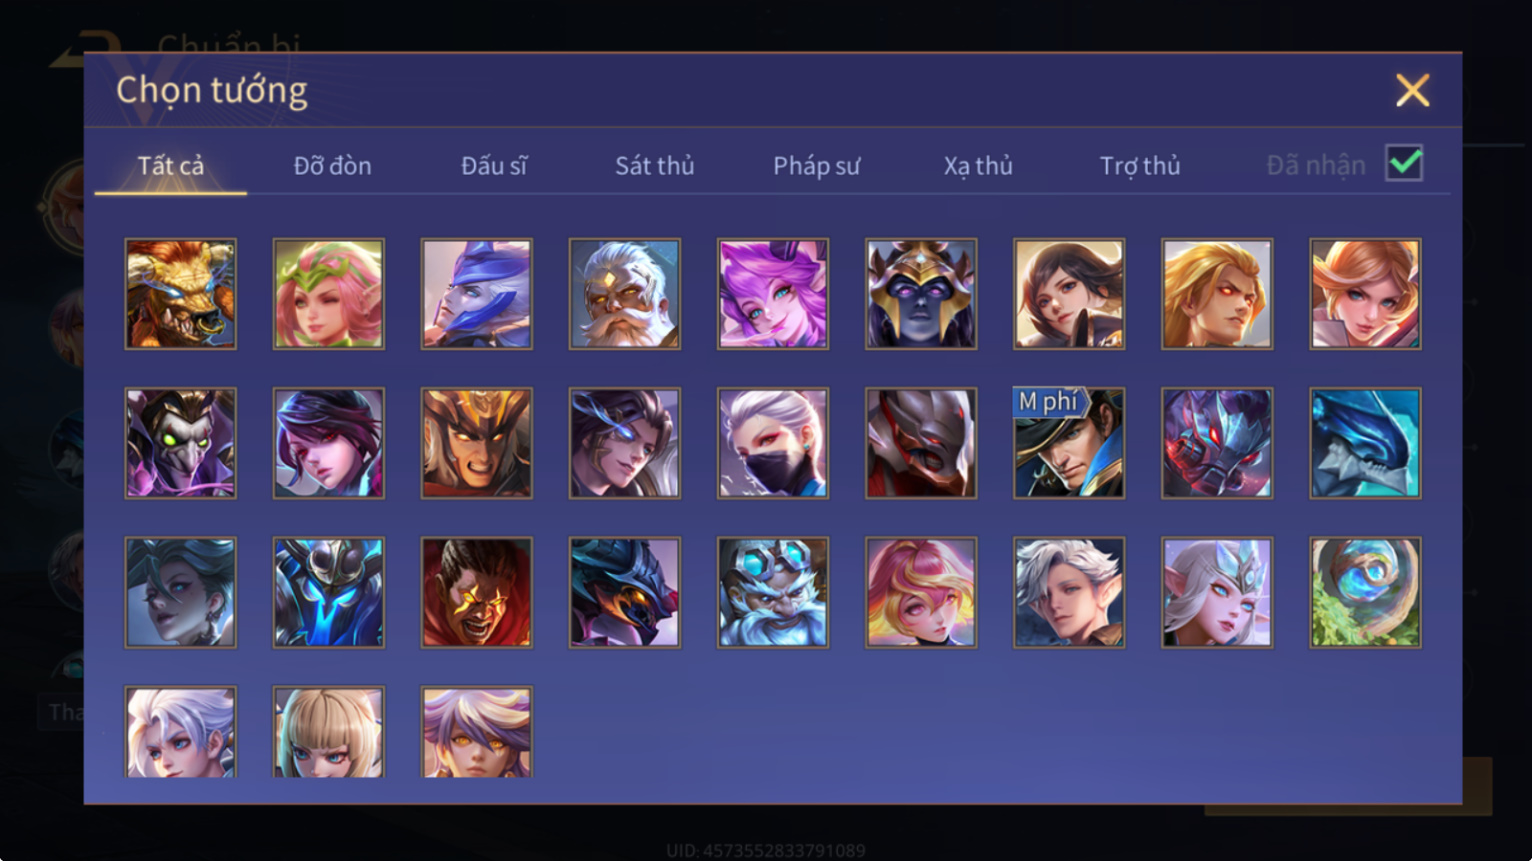Select the golden bull-horned hero portrait
This screenshot has height=861, width=1532.
tap(180, 294)
